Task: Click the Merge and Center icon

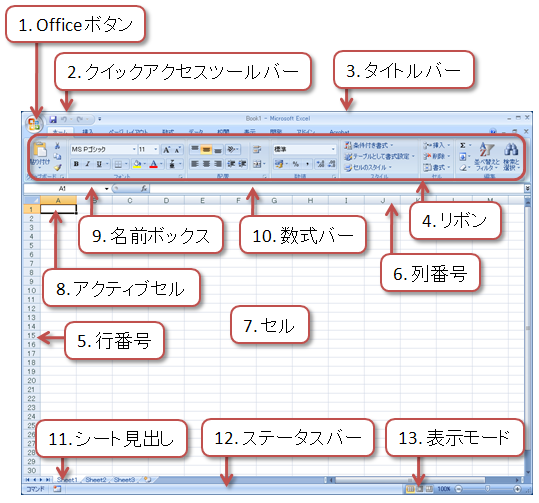Action: click(258, 164)
